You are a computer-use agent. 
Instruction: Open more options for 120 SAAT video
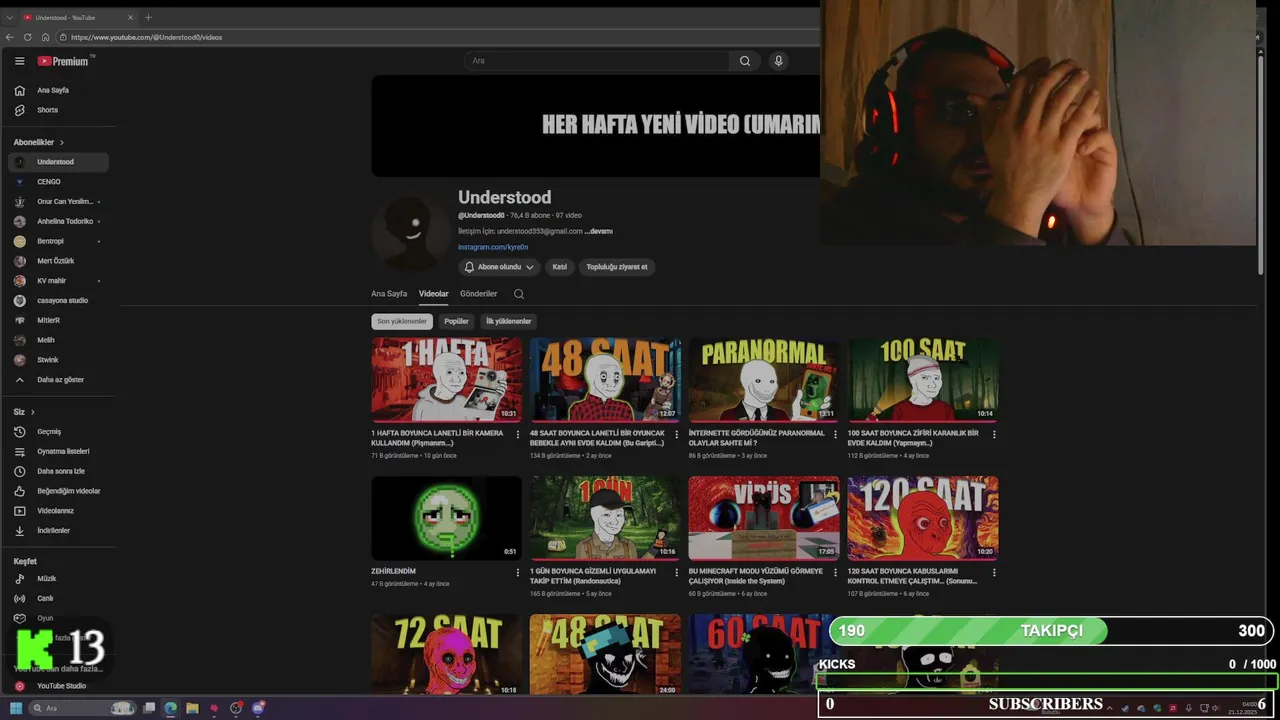coord(994,572)
